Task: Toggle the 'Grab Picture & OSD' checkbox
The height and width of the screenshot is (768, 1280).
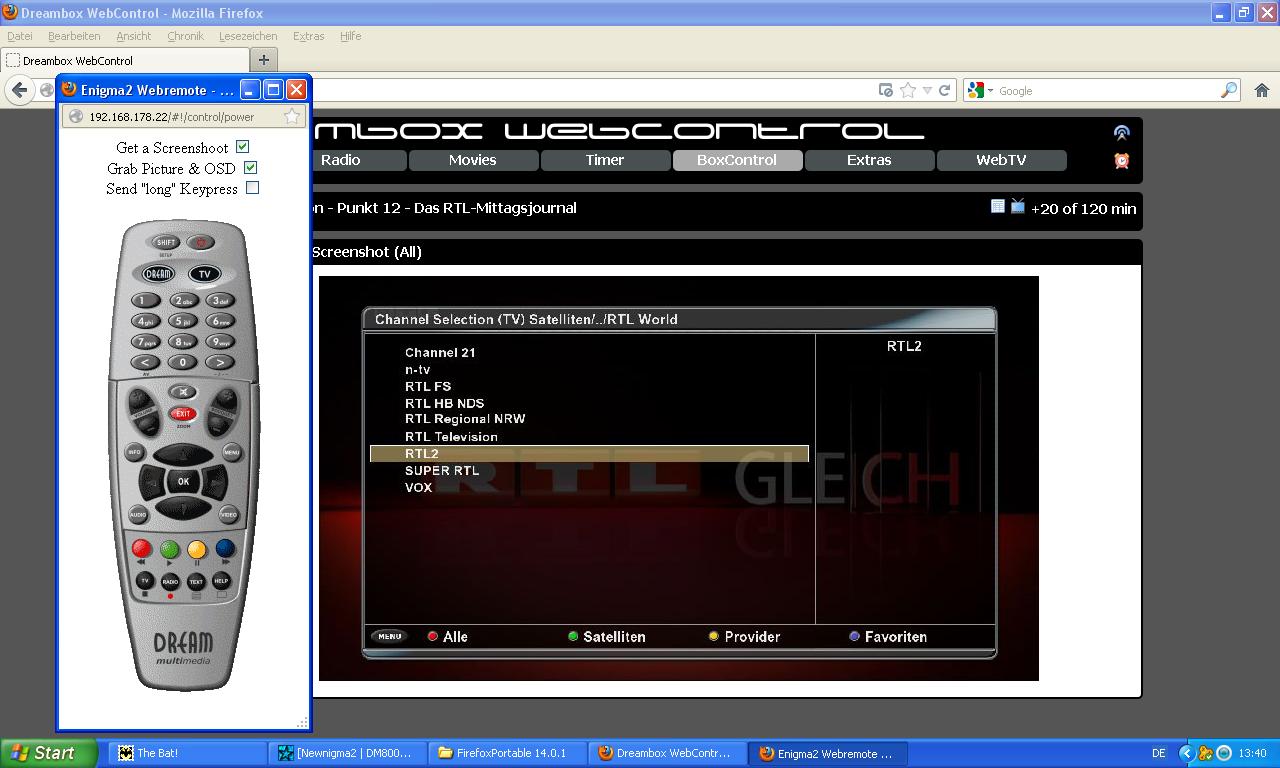Action: coord(250,168)
